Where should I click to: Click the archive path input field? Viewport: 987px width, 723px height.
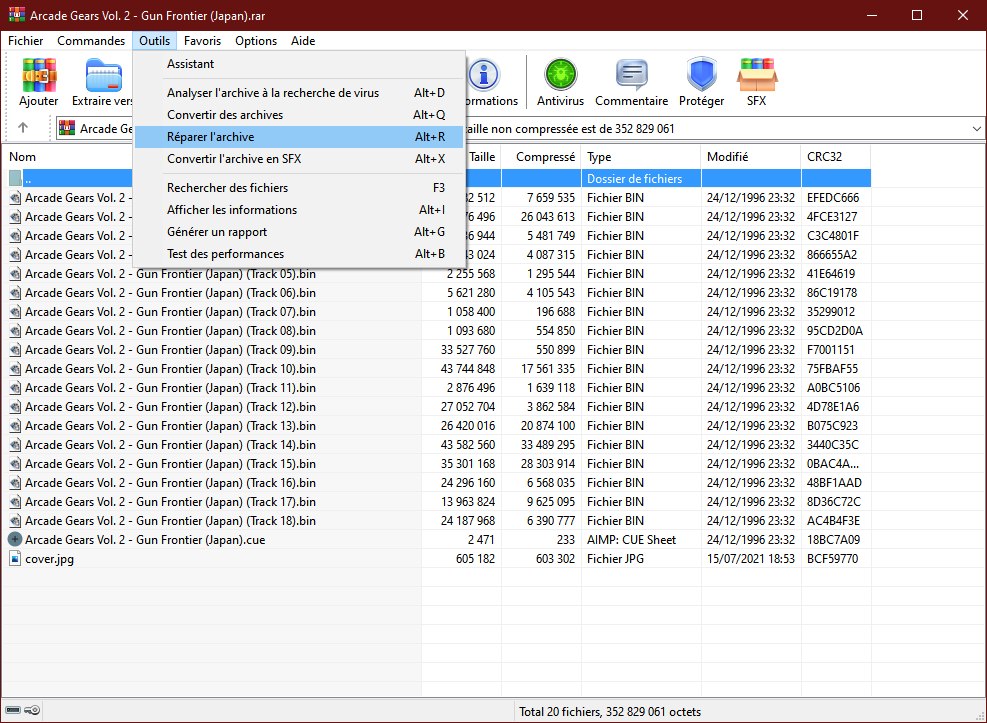pos(520,128)
